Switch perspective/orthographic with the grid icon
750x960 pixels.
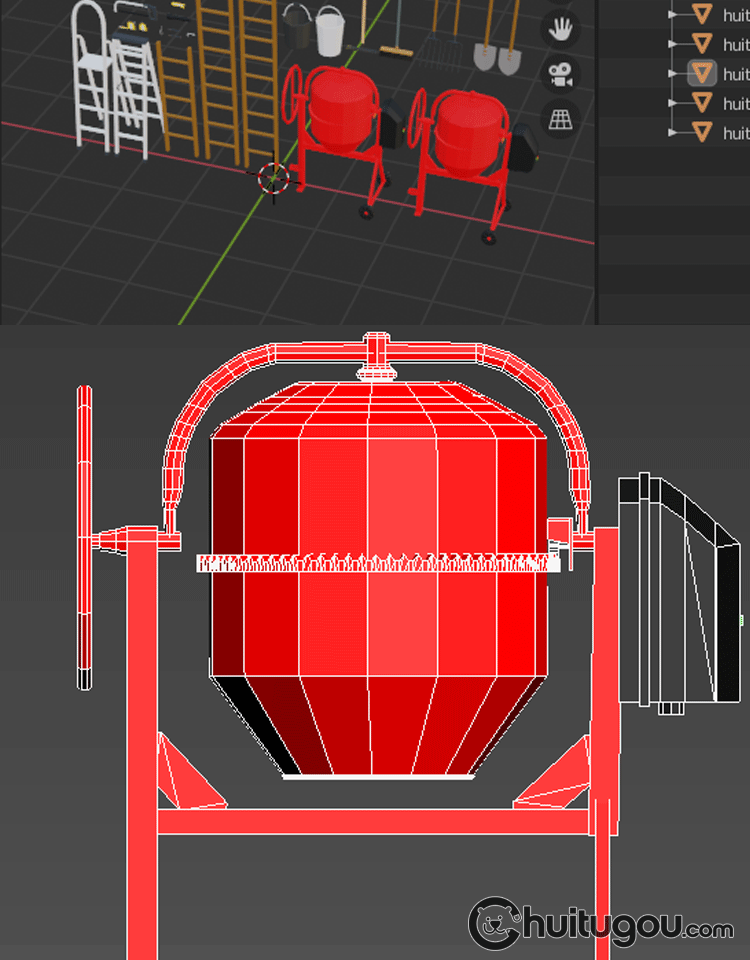(560, 120)
